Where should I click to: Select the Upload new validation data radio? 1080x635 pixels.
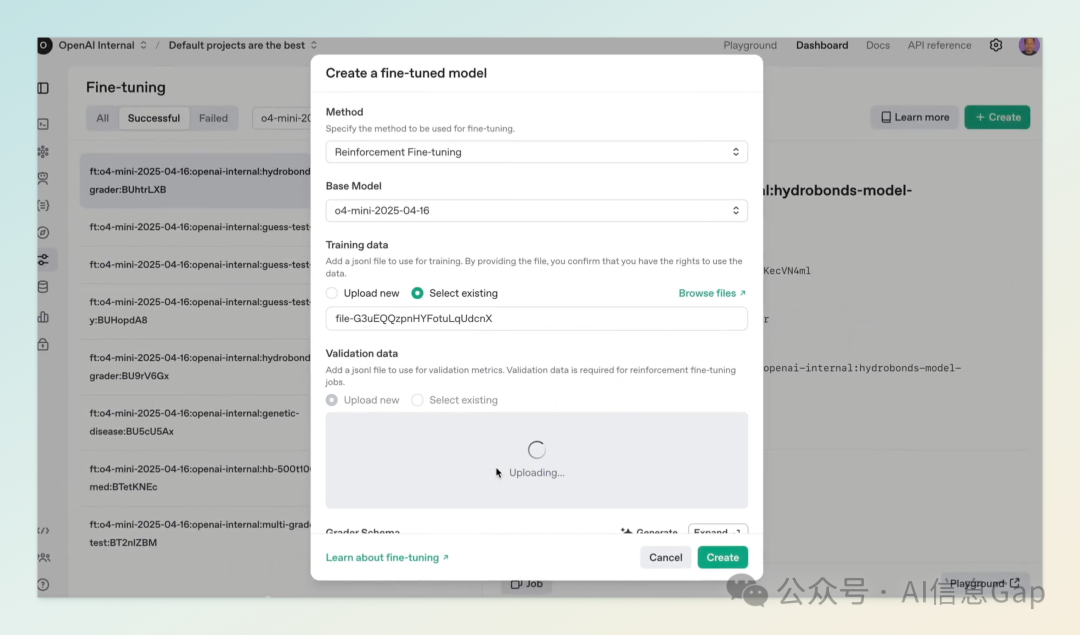[x=332, y=400]
